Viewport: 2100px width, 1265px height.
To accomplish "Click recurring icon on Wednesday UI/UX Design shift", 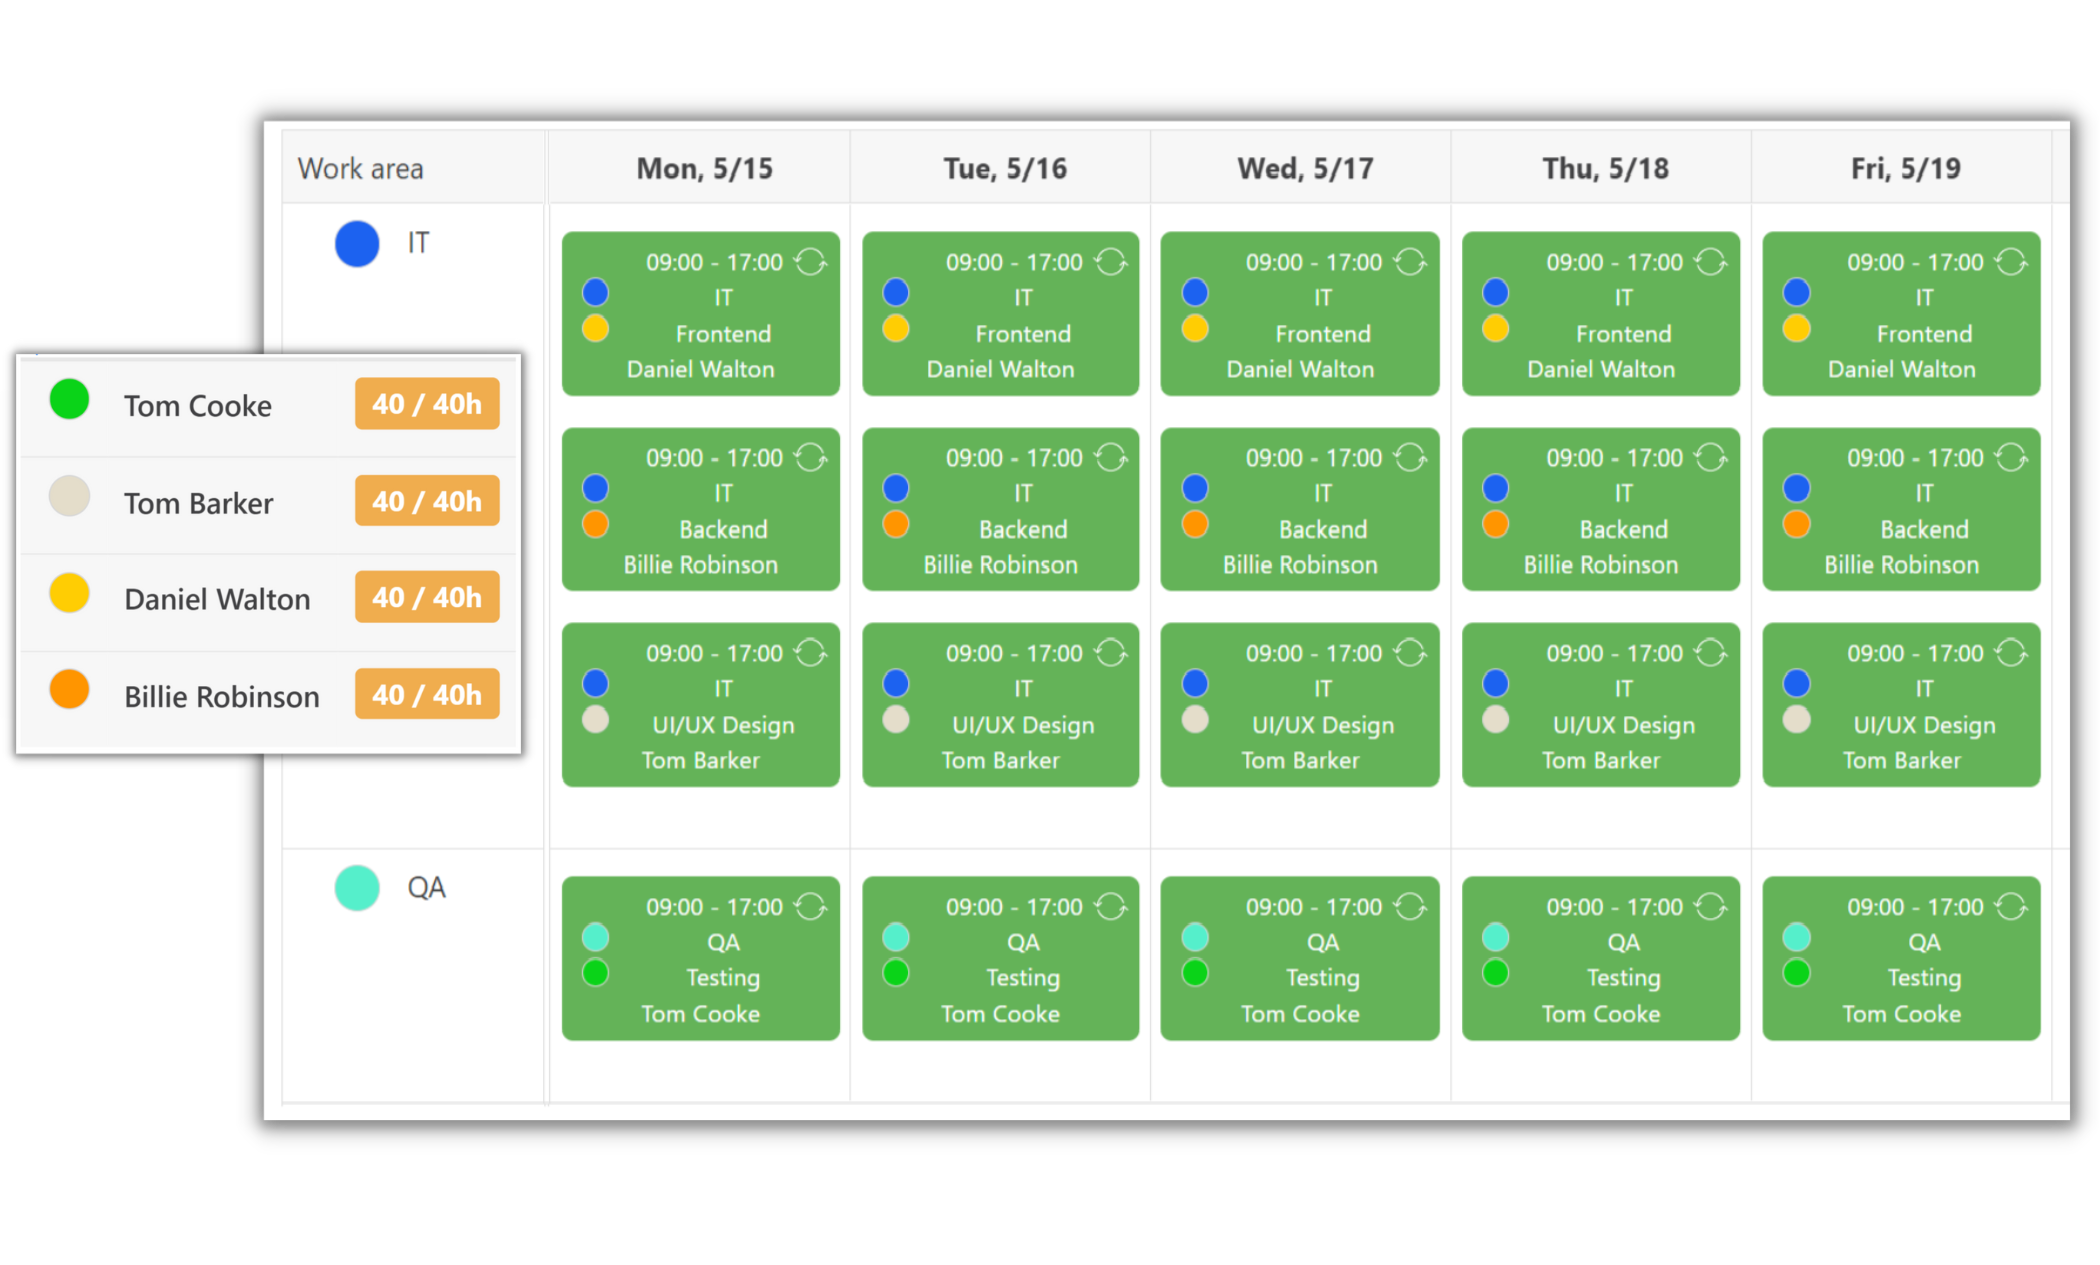I will click(1410, 653).
